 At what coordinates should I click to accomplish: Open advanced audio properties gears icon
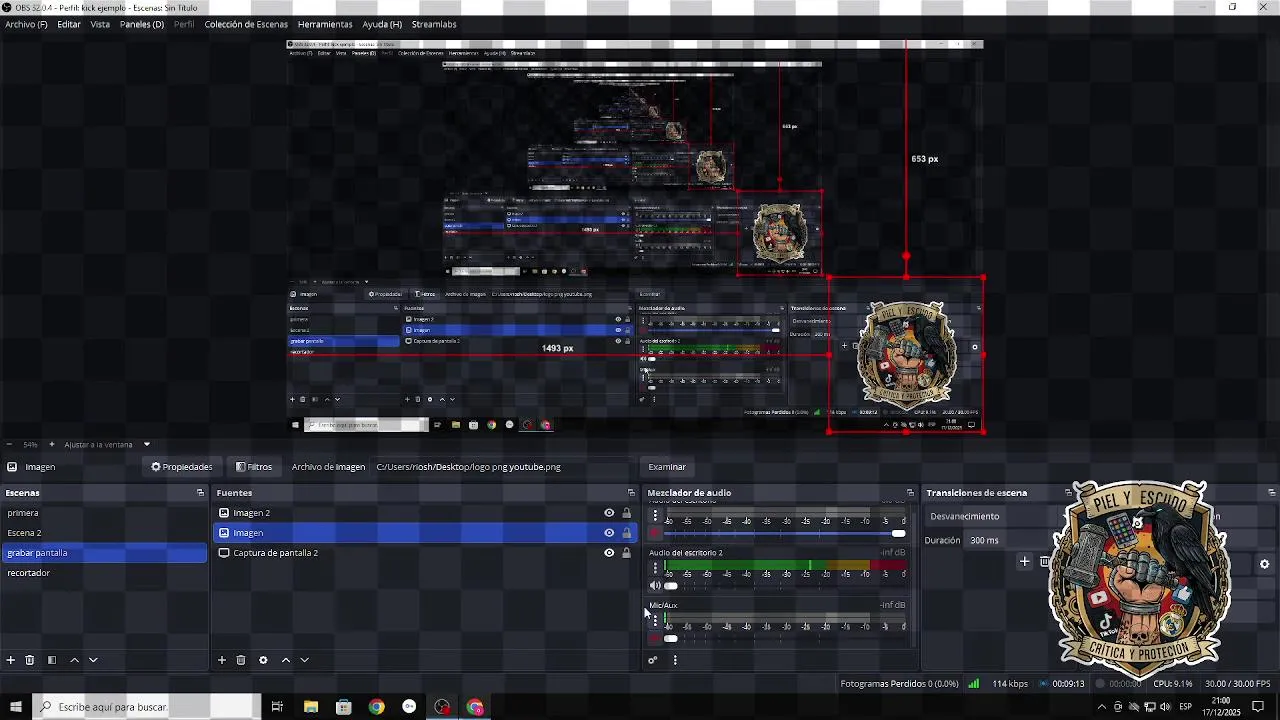653,660
